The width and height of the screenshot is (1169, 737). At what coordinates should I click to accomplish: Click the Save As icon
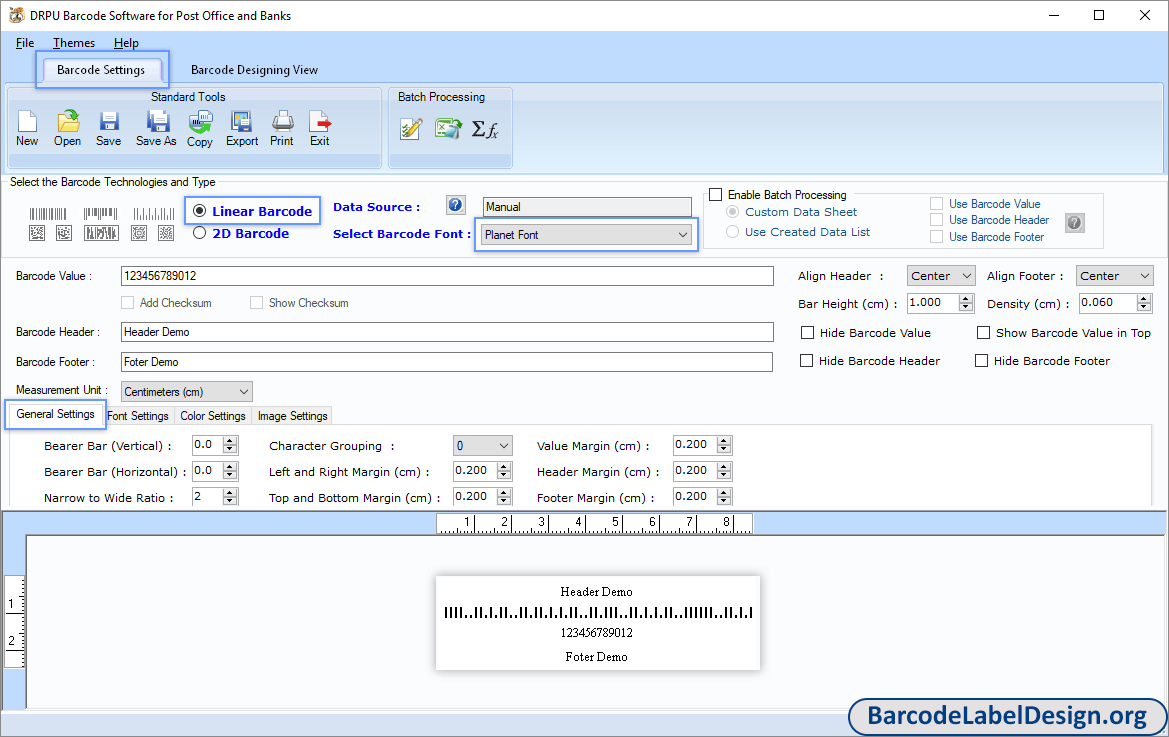coord(157,122)
